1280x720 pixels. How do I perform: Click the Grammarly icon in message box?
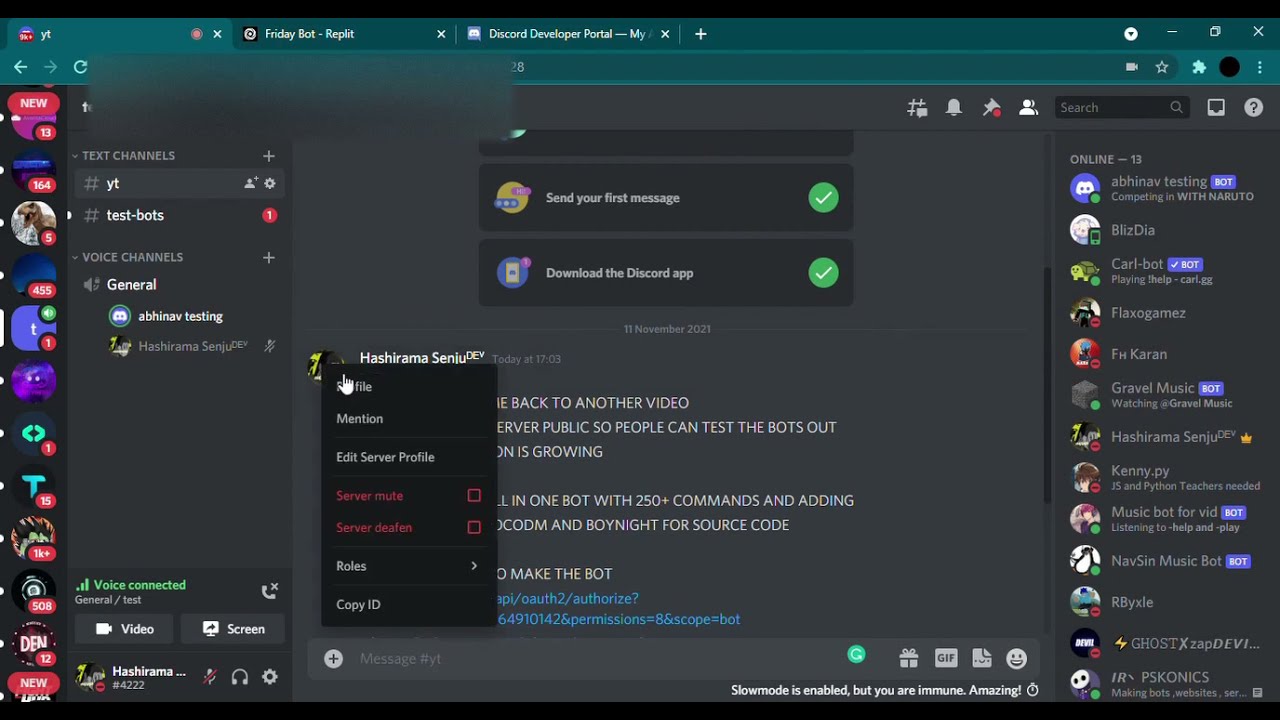pyautogui.click(x=856, y=655)
